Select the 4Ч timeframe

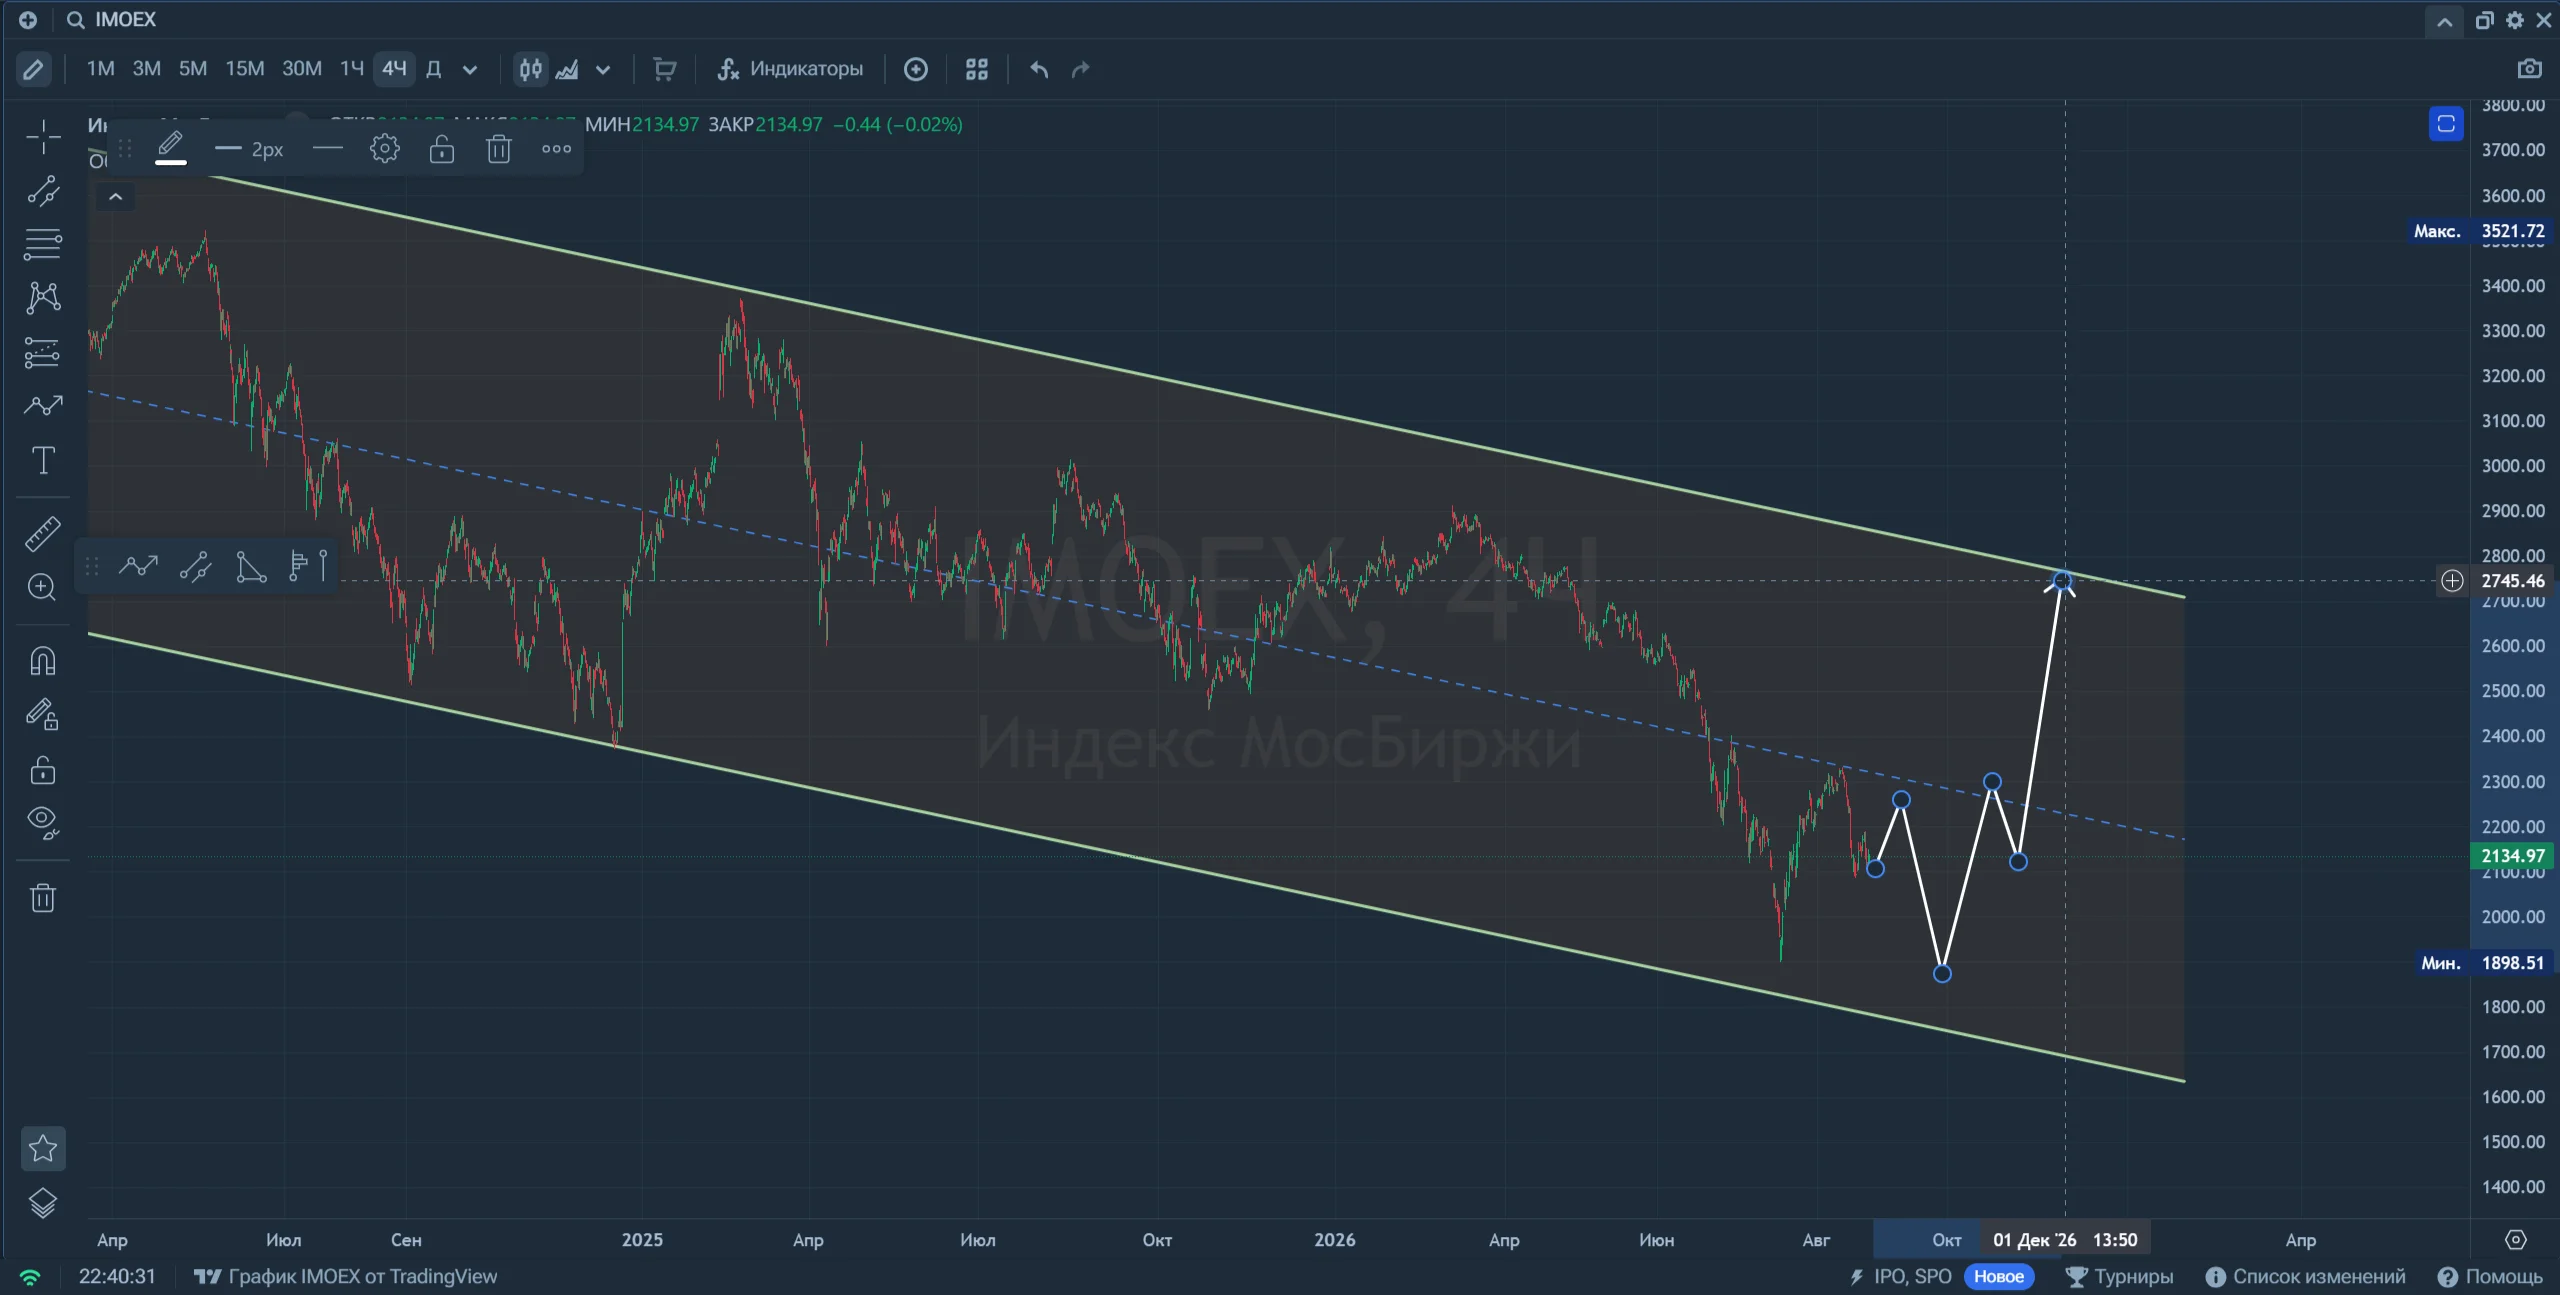pyautogui.click(x=394, y=69)
